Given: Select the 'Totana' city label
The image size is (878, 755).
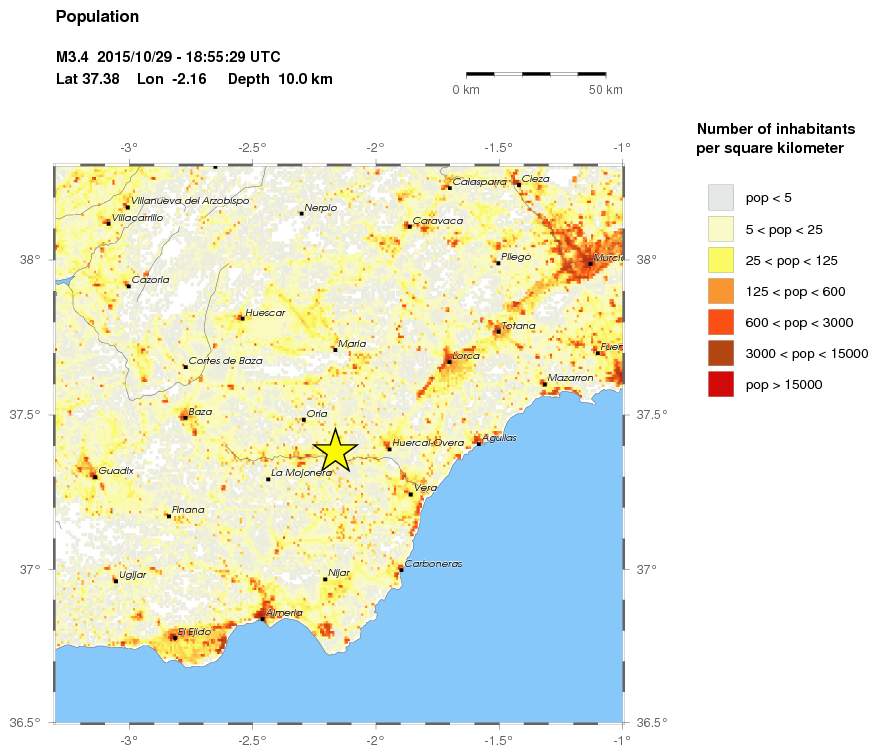Looking at the screenshot, I should click(519, 325).
